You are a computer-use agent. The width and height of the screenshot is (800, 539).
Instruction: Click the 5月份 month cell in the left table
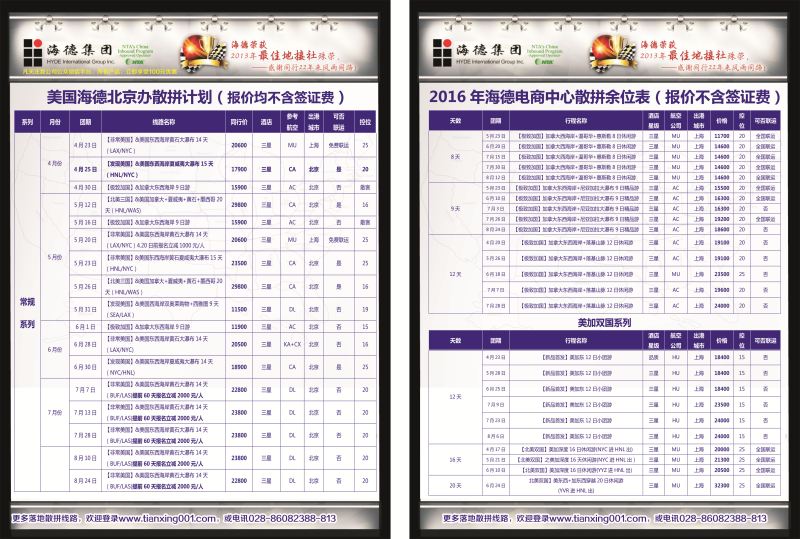(55, 257)
